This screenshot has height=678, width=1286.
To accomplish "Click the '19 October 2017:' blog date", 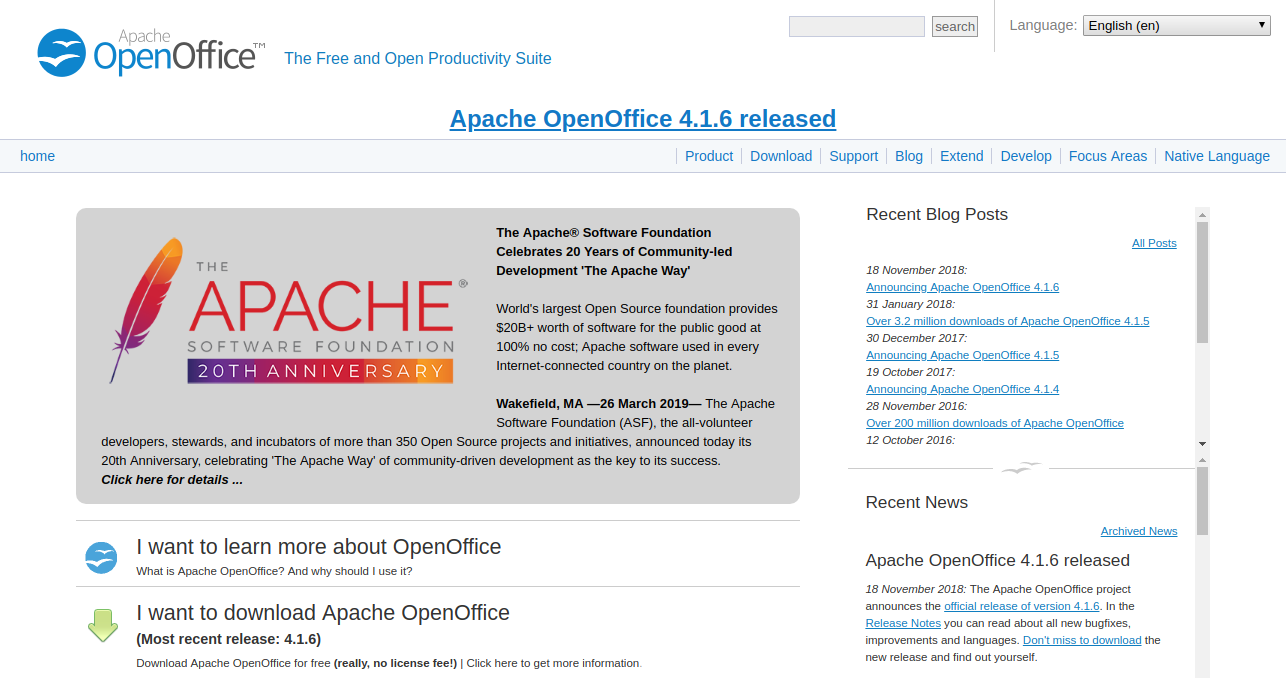I will (x=912, y=372).
